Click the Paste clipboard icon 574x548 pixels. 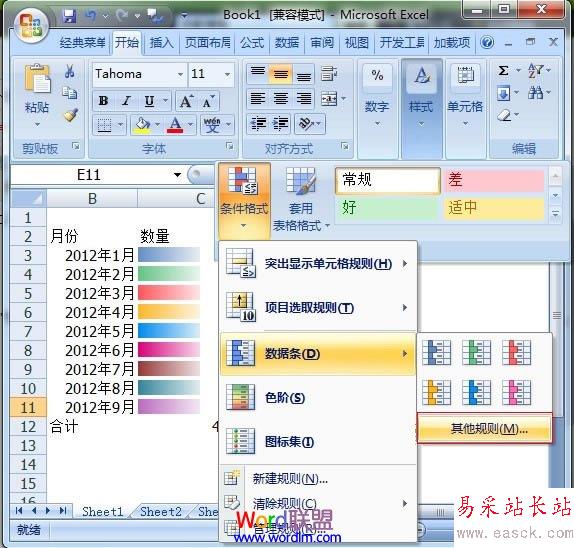click(37, 78)
